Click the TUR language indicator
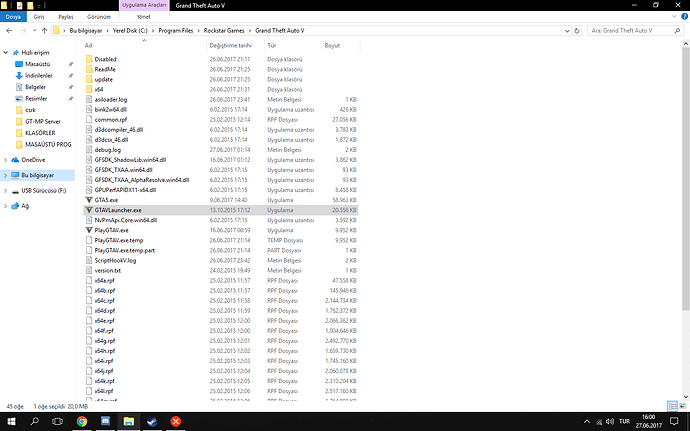Screen dimensions: 690x431 (x=624, y=422)
